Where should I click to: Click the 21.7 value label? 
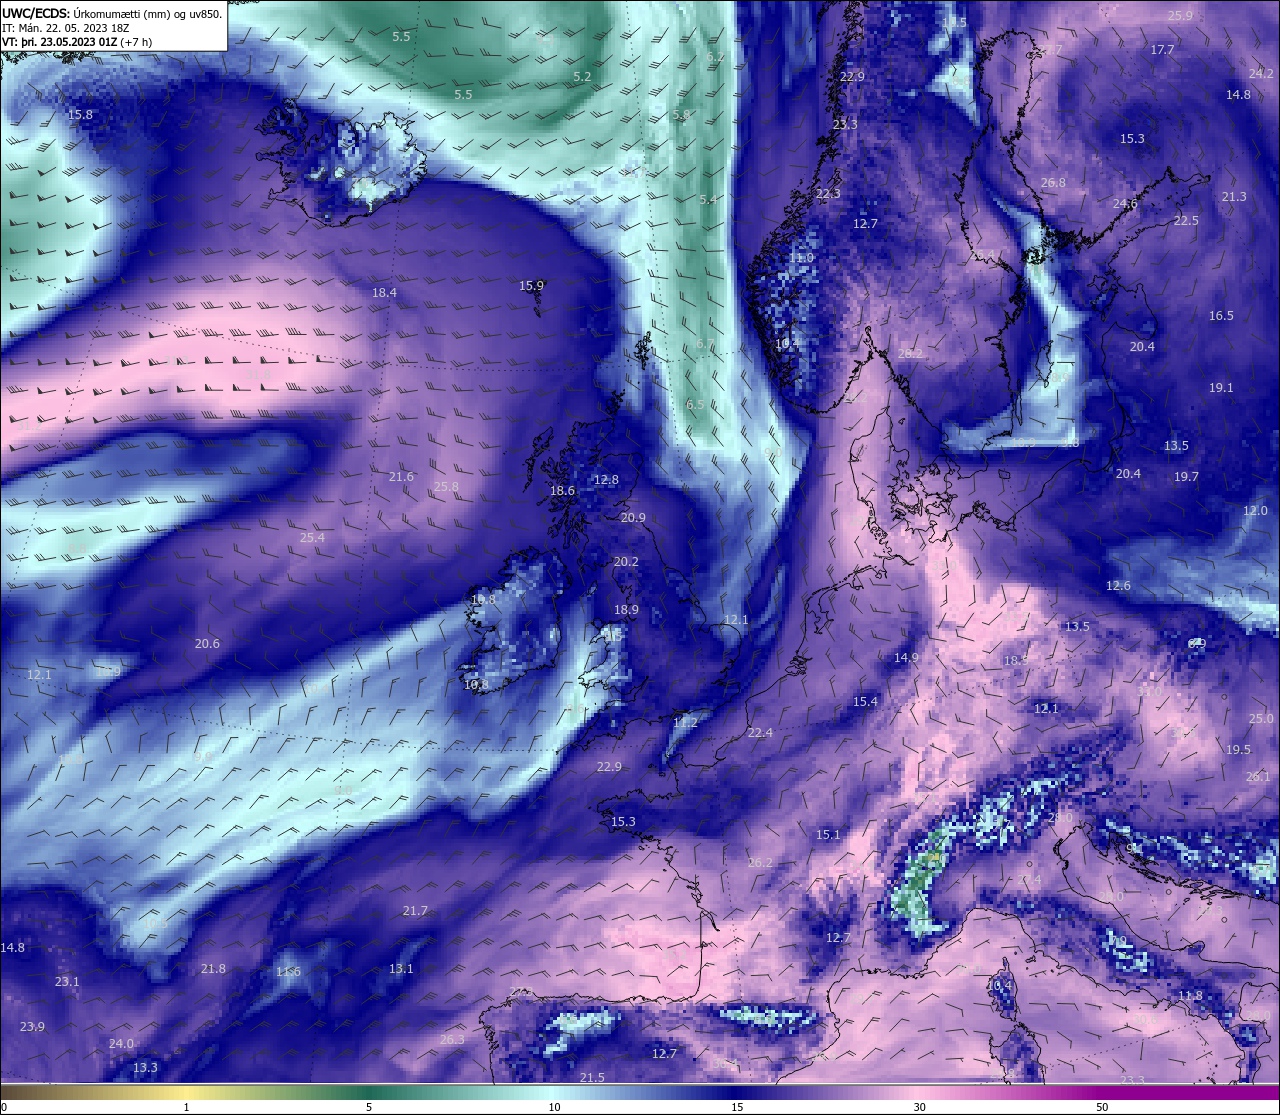pyautogui.click(x=415, y=911)
